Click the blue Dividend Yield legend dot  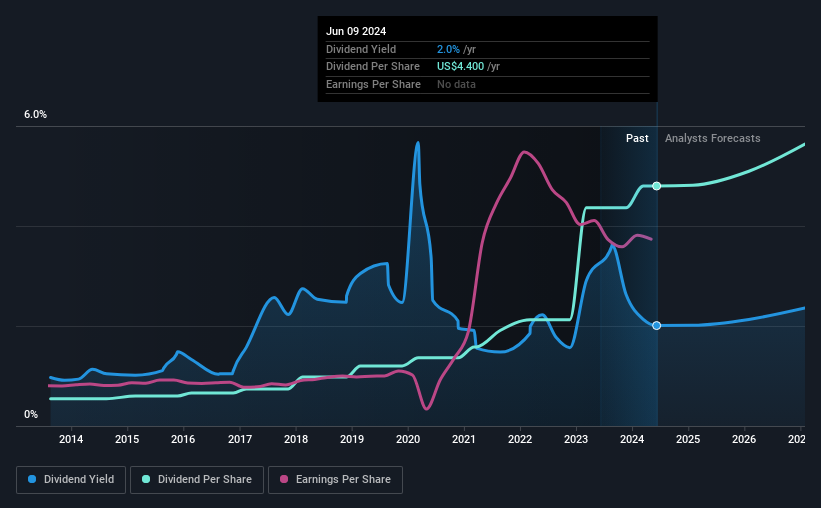[x=32, y=479]
